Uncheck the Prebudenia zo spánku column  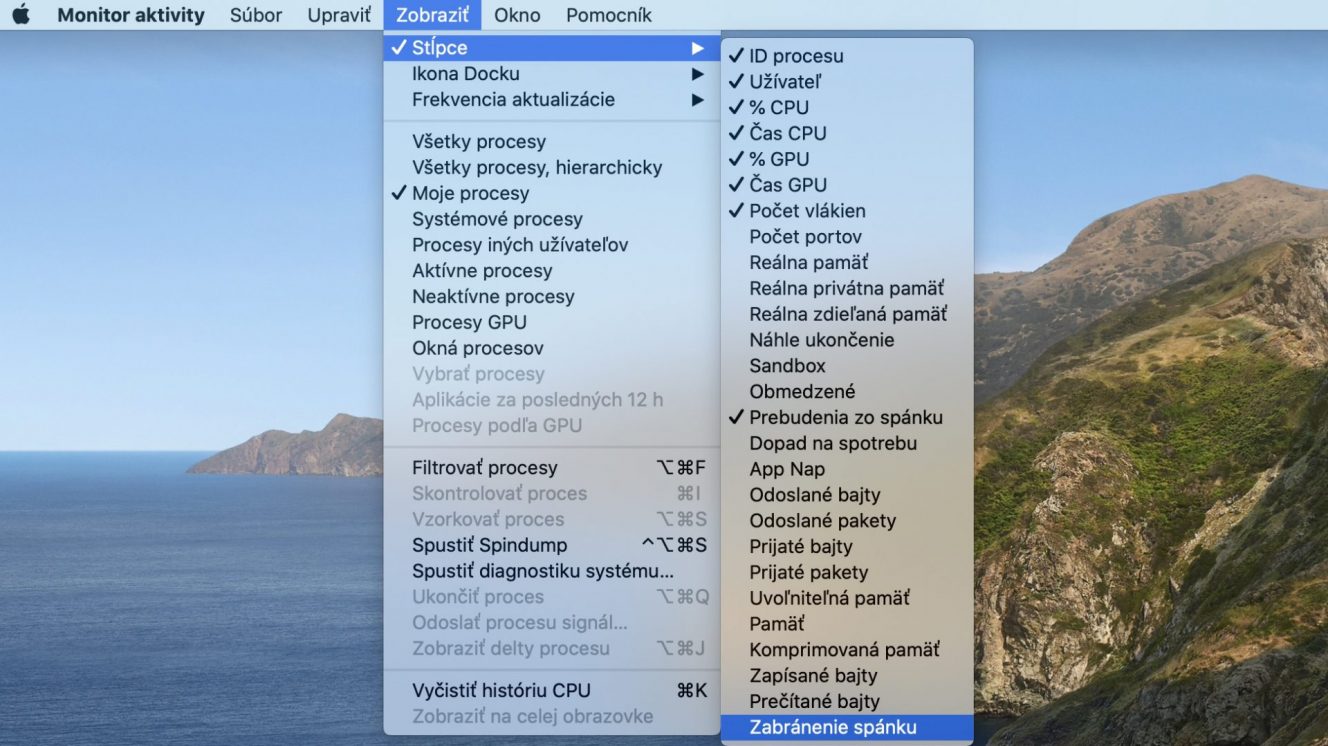(x=847, y=418)
